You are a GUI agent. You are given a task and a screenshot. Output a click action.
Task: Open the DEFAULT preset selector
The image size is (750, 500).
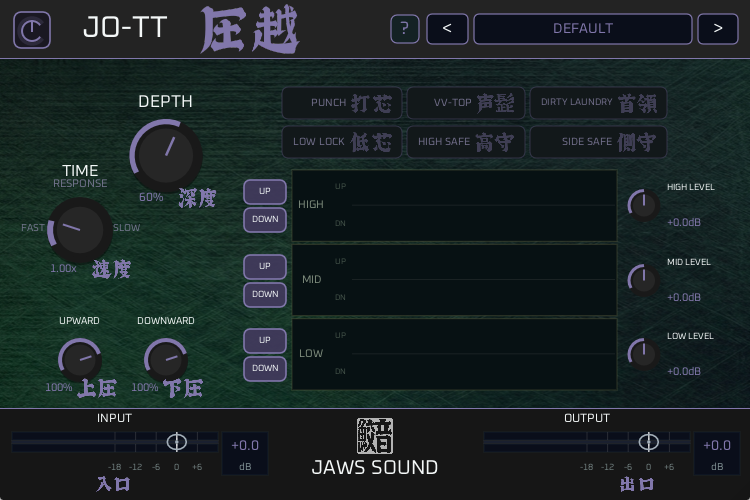pyautogui.click(x=583, y=29)
